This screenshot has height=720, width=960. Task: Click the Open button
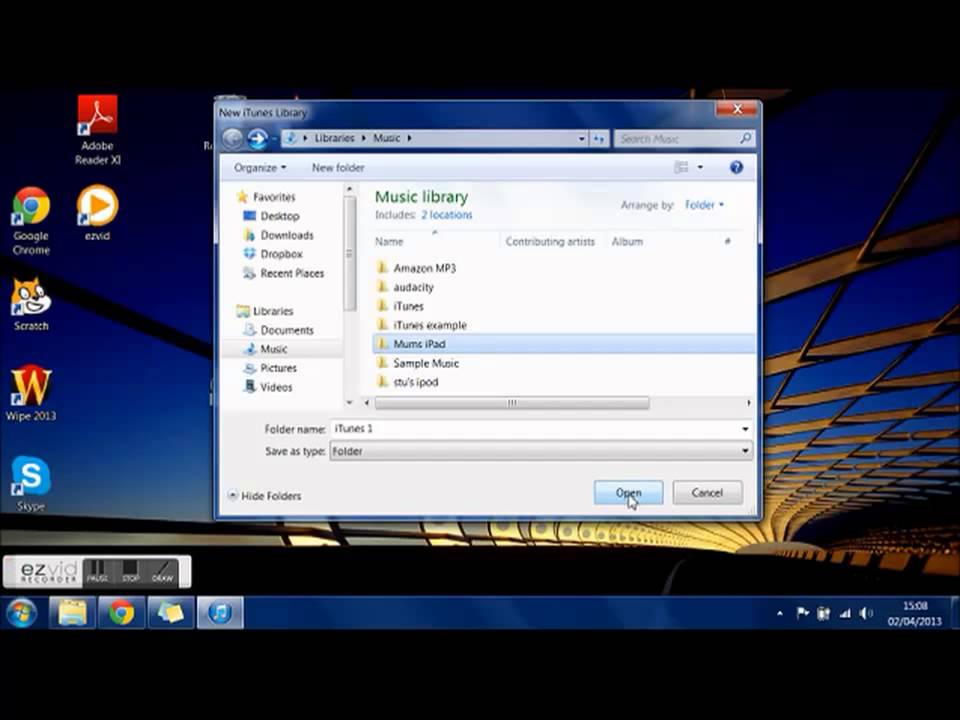point(628,493)
